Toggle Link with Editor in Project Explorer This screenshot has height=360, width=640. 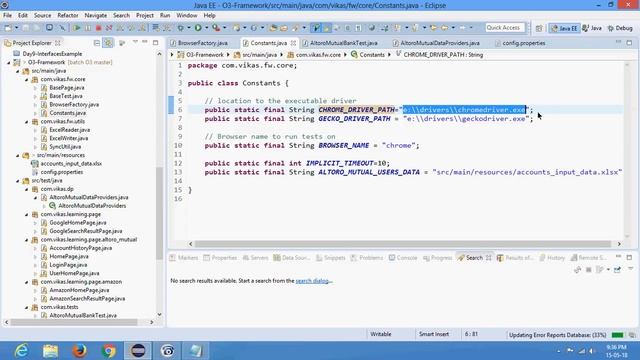pos(108,43)
